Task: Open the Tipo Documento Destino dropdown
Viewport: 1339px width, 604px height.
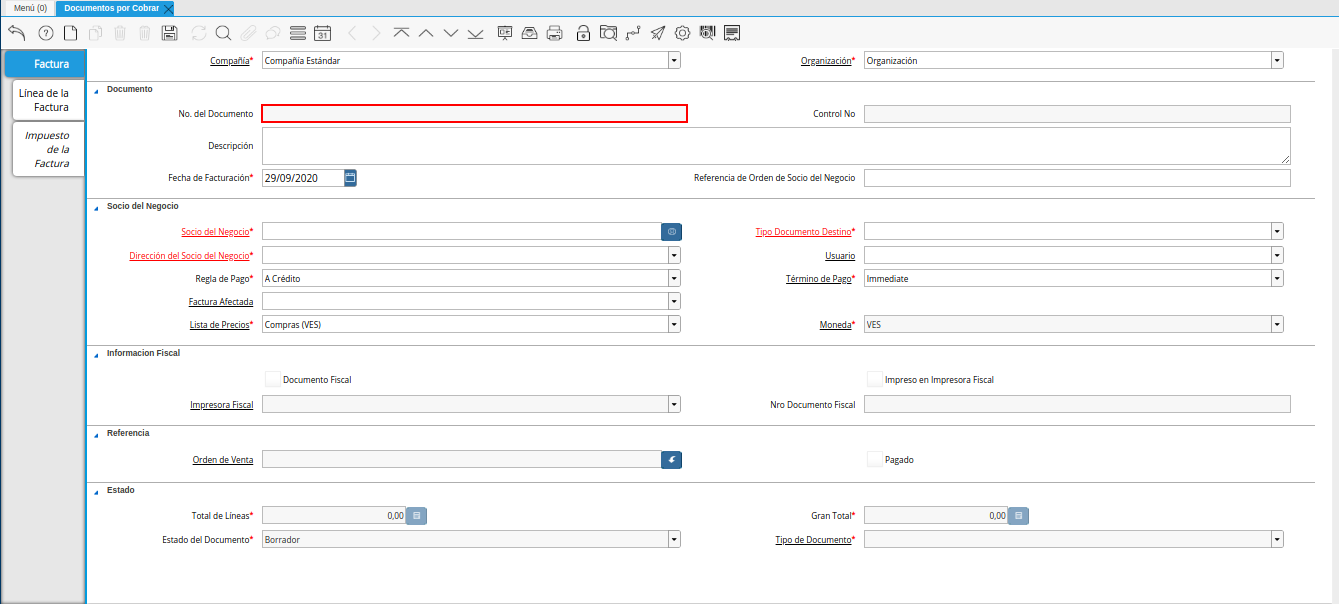Action: tap(1277, 231)
